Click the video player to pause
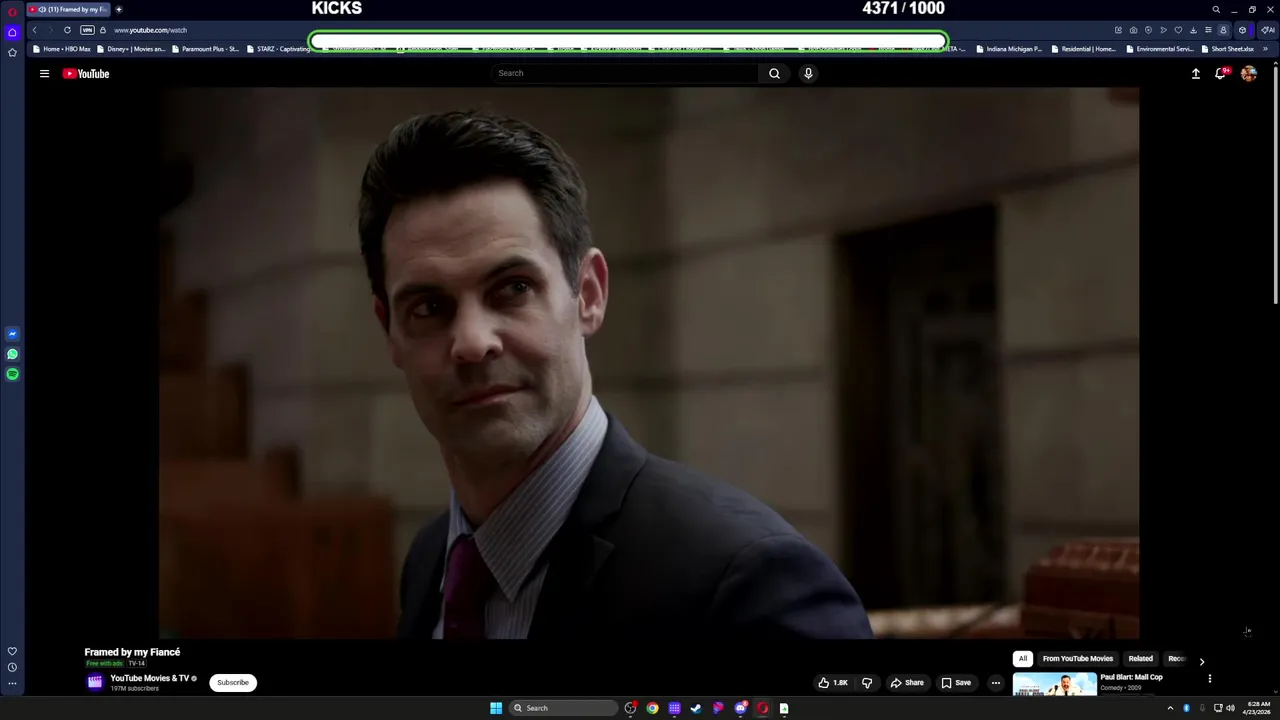The image size is (1280, 720). (648, 362)
